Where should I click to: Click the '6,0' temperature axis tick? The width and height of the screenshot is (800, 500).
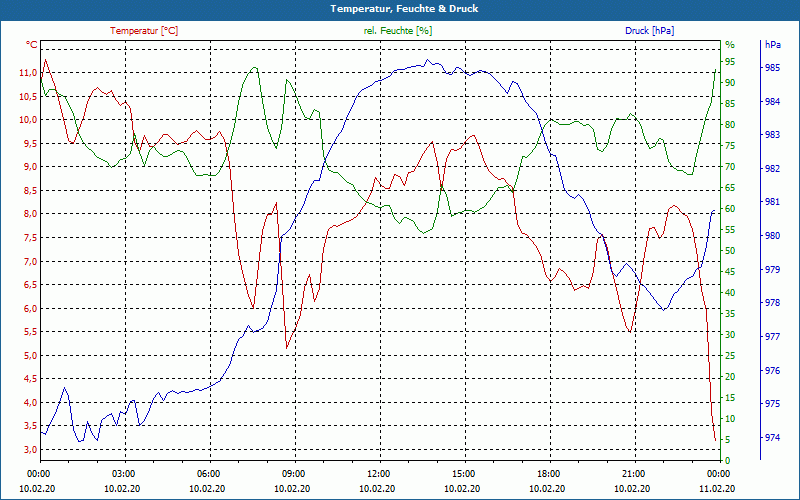click(30, 309)
